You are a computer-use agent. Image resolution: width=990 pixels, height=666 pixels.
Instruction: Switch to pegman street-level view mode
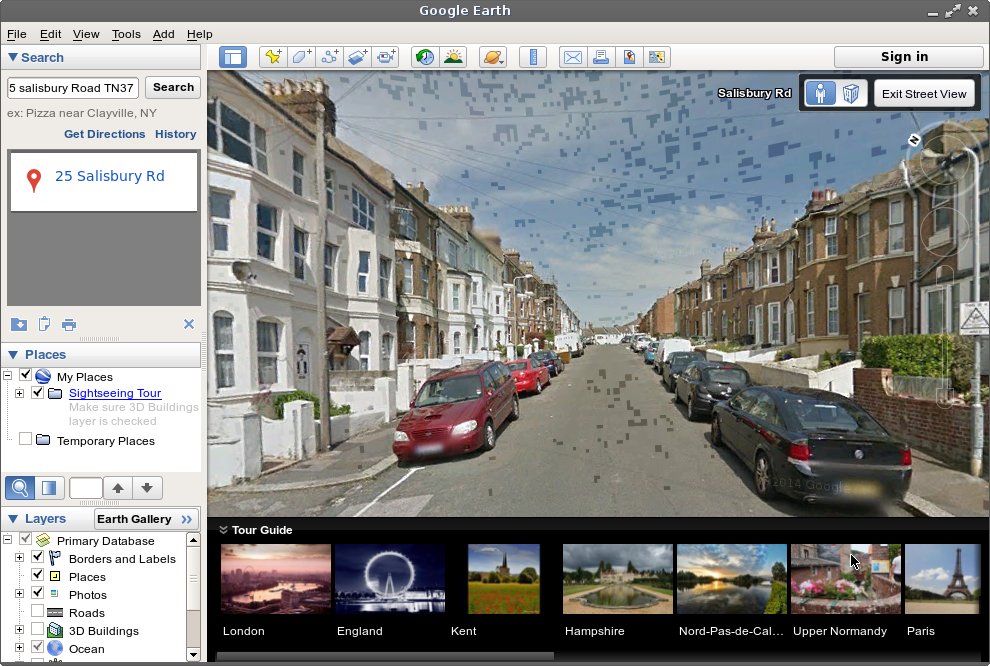pyautogui.click(x=820, y=93)
